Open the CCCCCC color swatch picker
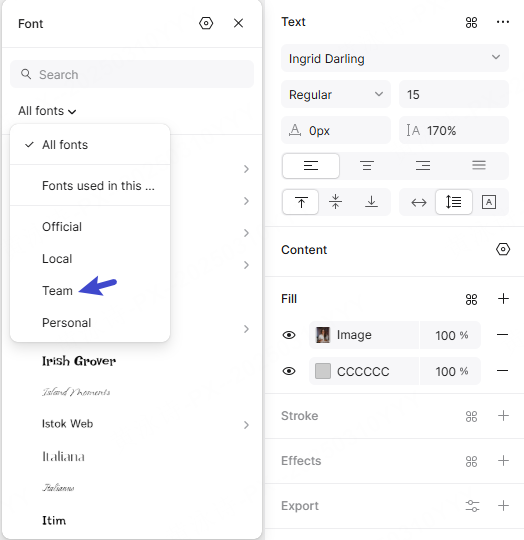Viewport: 524px width, 540px height. pyautogui.click(x=323, y=371)
